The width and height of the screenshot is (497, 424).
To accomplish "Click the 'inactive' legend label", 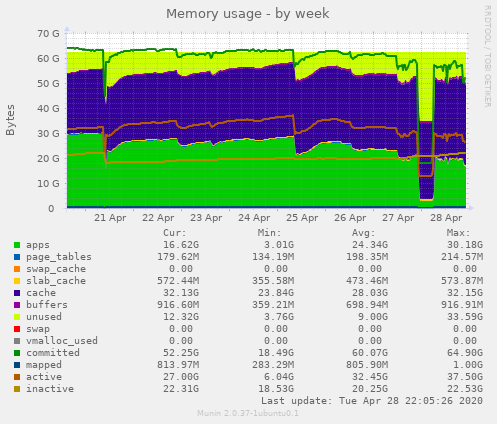I will (50, 389).
